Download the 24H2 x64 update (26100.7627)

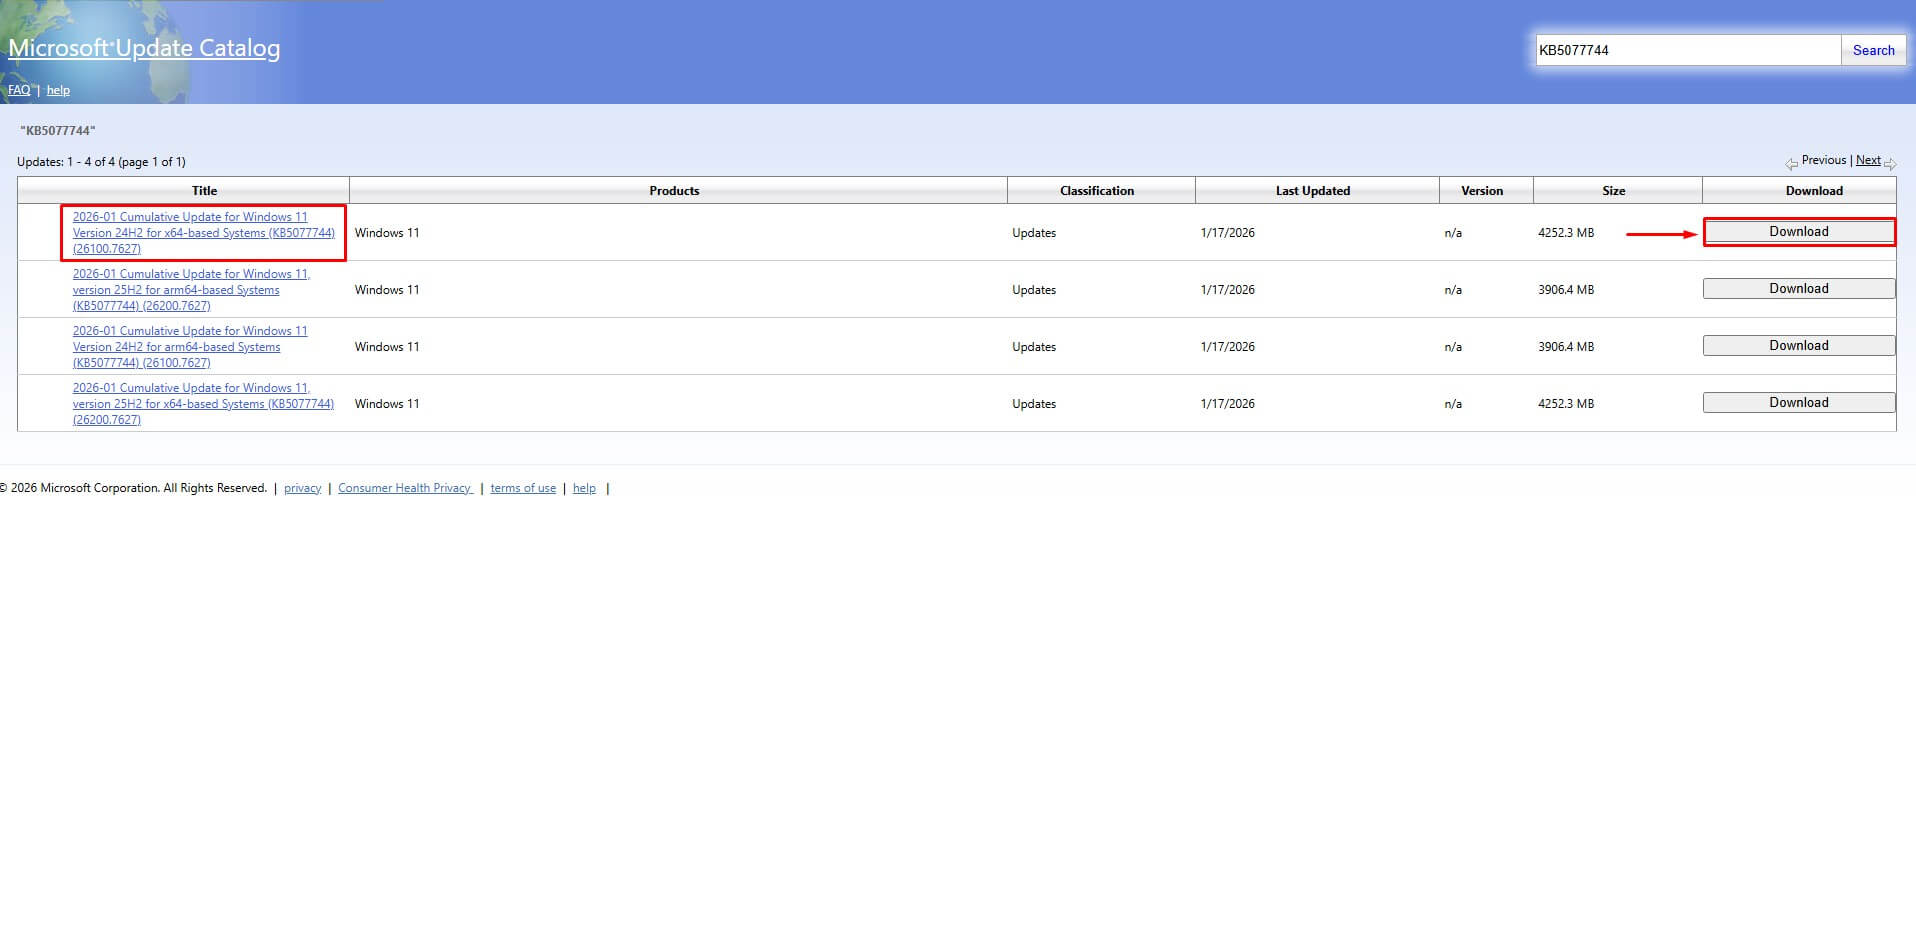(x=1798, y=231)
